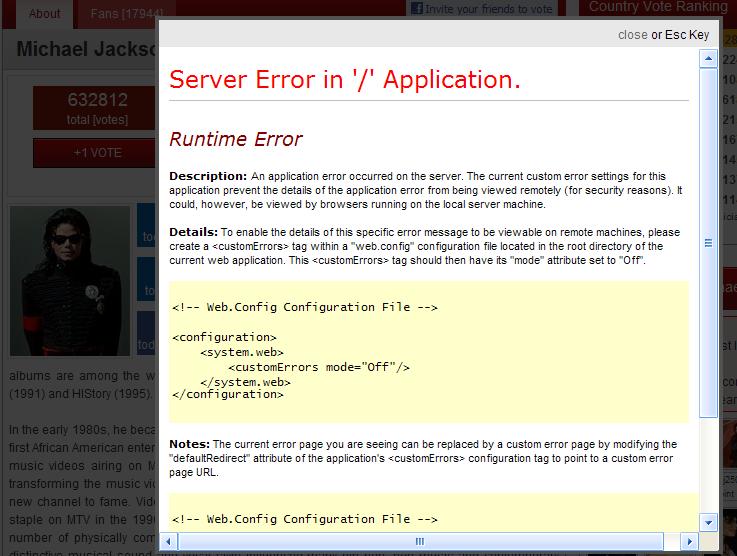Click the Server Error heading text

click(x=345, y=80)
